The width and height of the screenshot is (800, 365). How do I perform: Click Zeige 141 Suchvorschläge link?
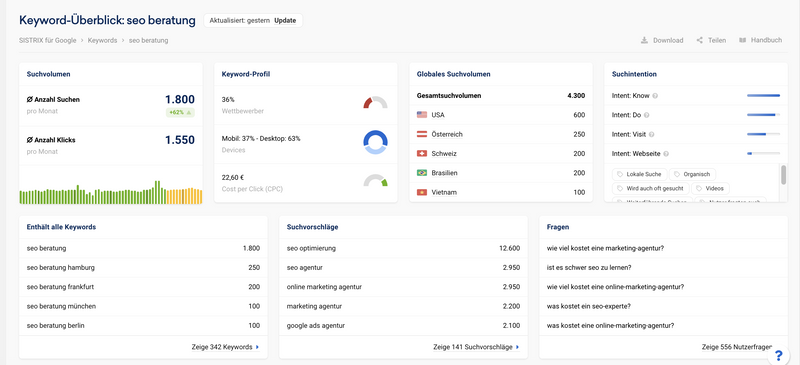(x=477, y=347)
